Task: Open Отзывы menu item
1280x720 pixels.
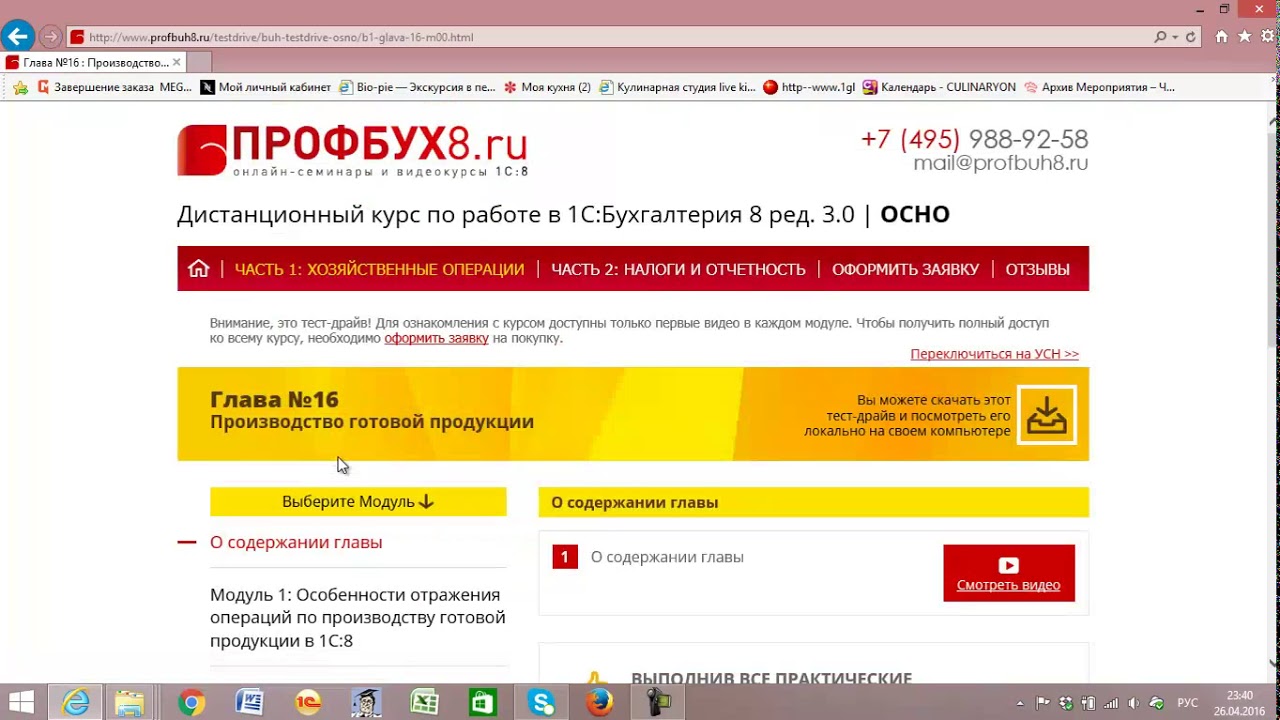Action: [x=1037, y=270]
